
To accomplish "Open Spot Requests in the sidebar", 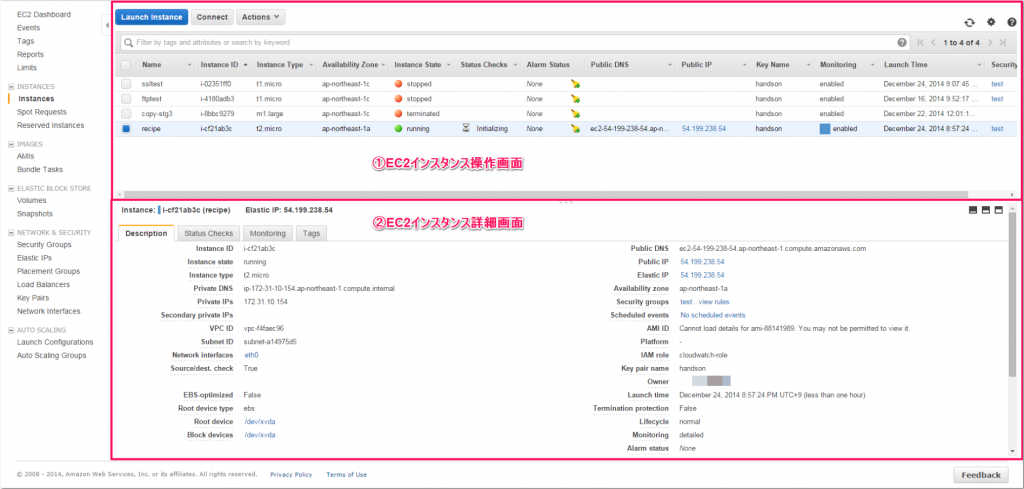I will (x=42, y=112).
